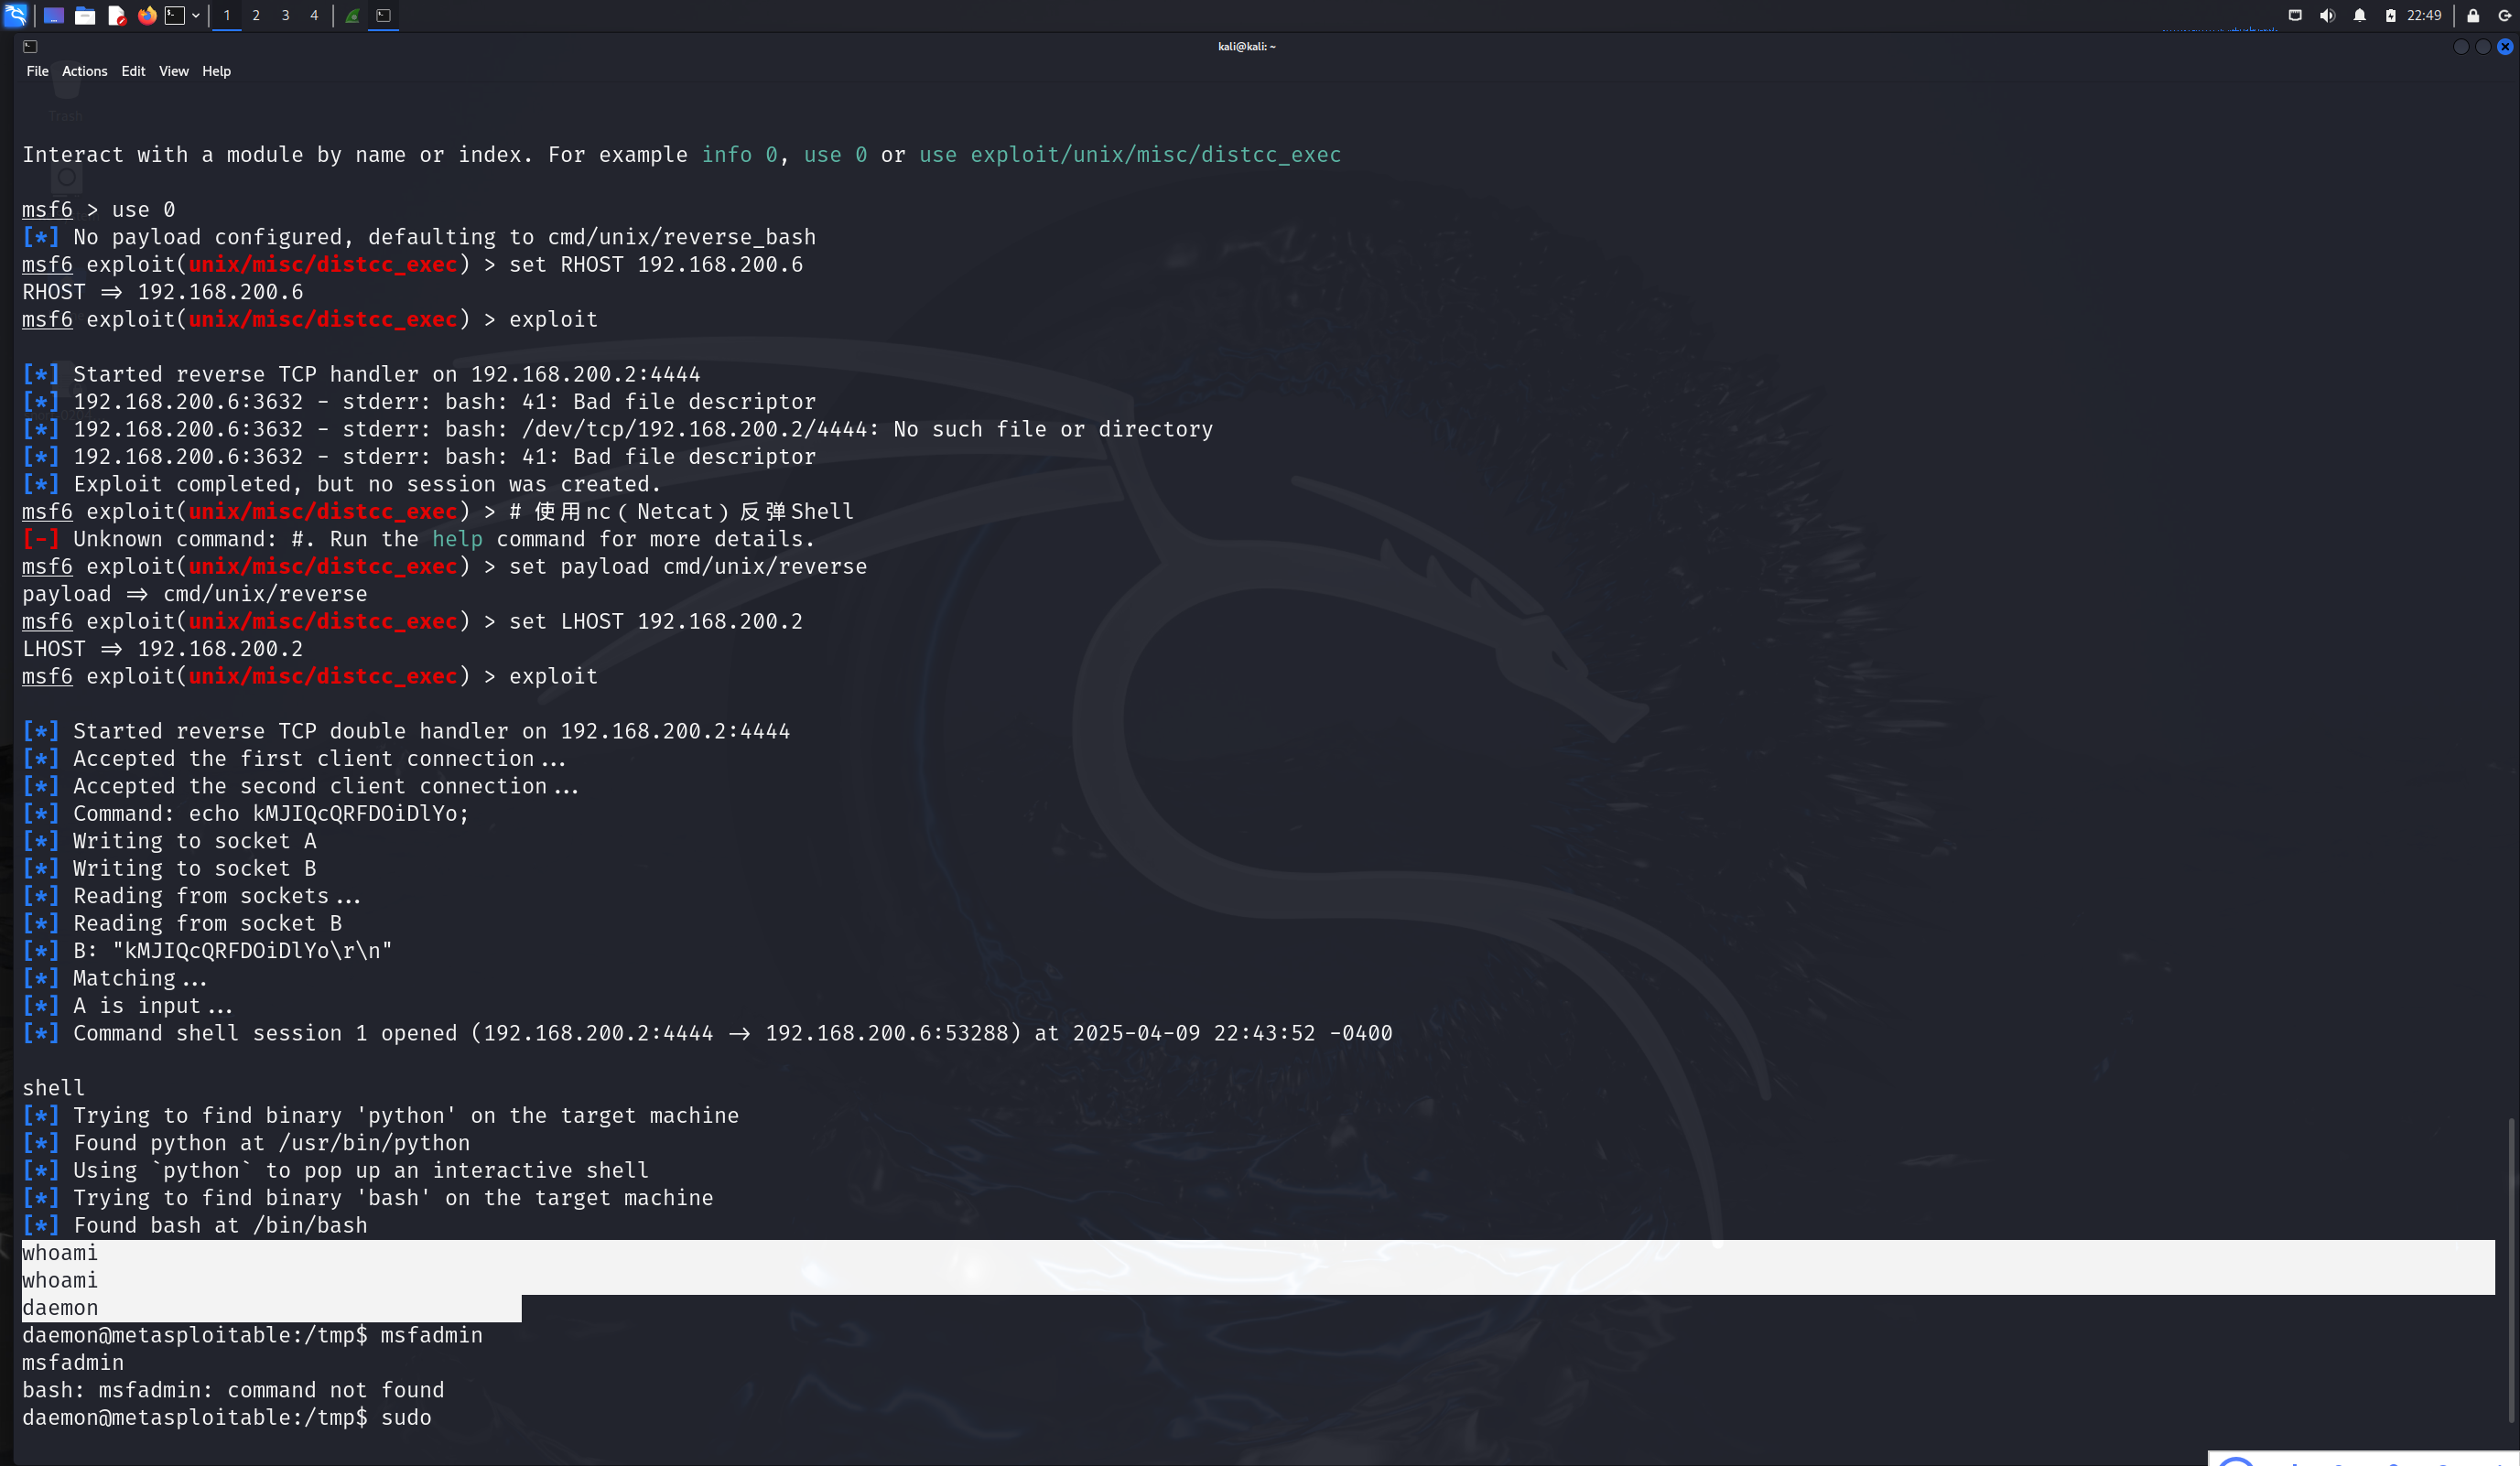Open the Kali applications menu
This screenshot has height=1466, width=2520.
point(15,15)
